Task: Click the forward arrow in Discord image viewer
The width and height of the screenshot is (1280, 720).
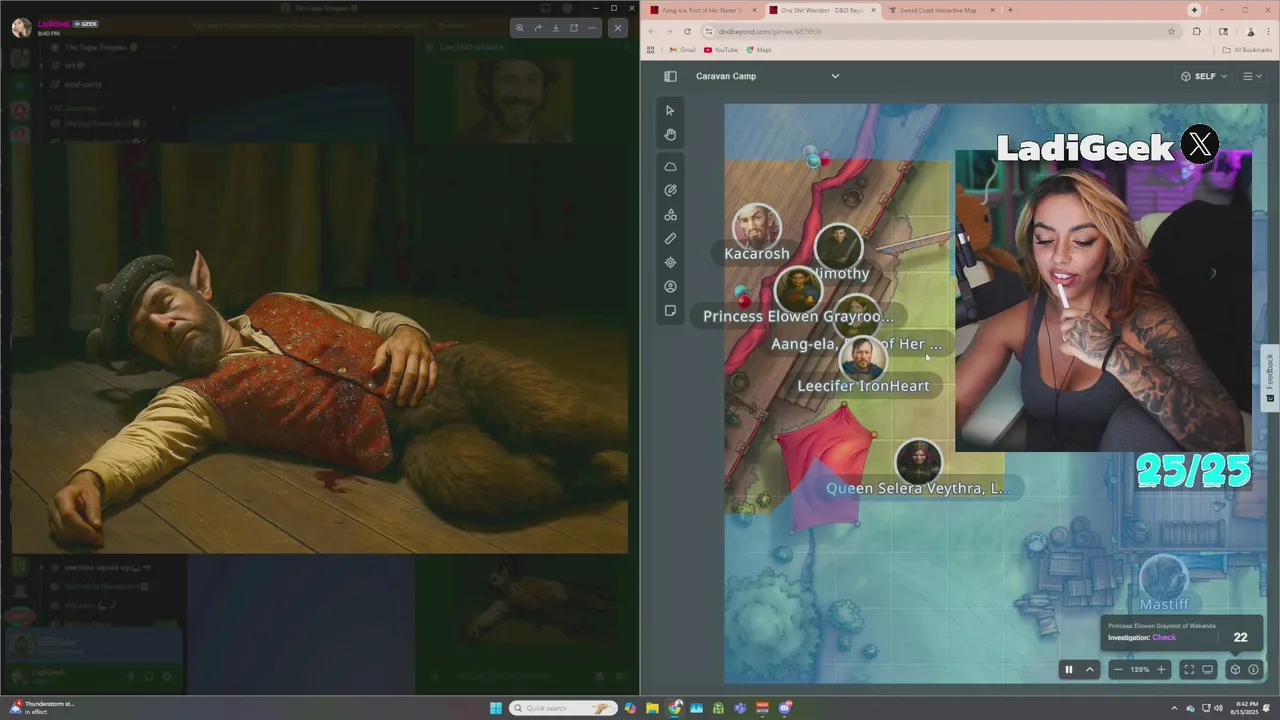Action: (537, 28)
